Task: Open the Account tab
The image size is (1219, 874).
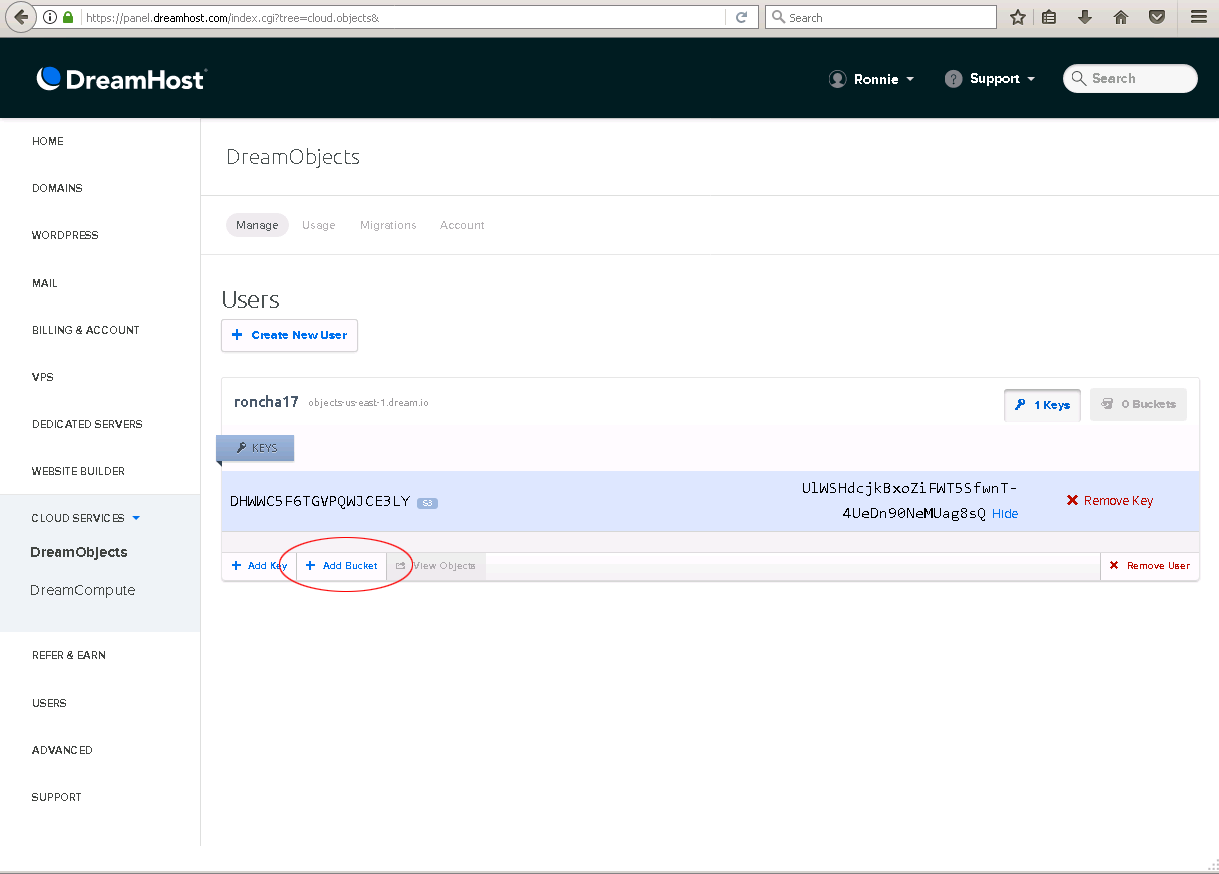Action: (462, 225)
